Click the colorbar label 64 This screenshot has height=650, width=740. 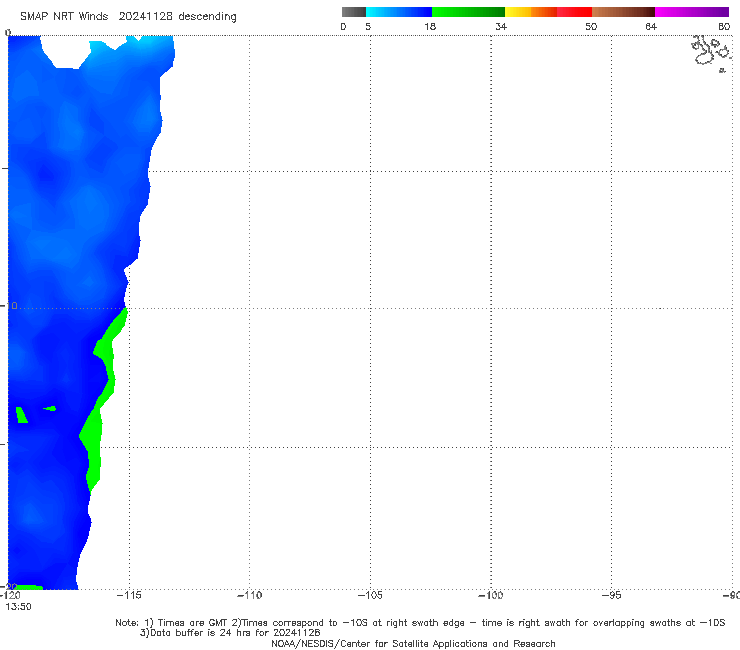tap(651, 26)
